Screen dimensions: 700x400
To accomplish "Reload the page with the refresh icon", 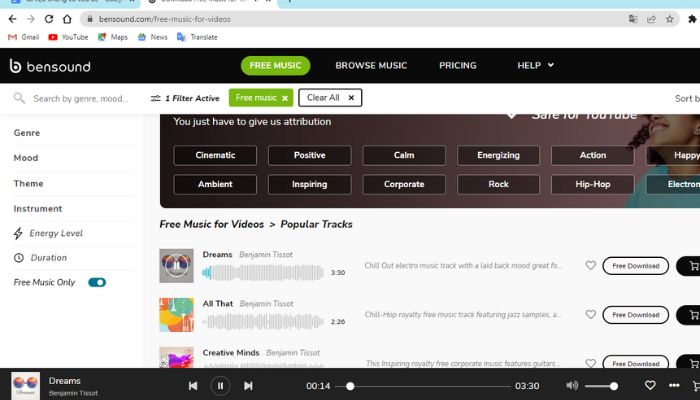I will (49, 19).
